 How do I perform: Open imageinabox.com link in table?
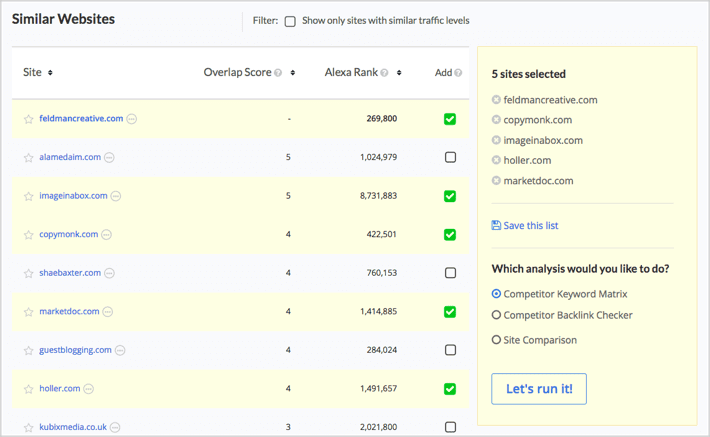[73, 196]
